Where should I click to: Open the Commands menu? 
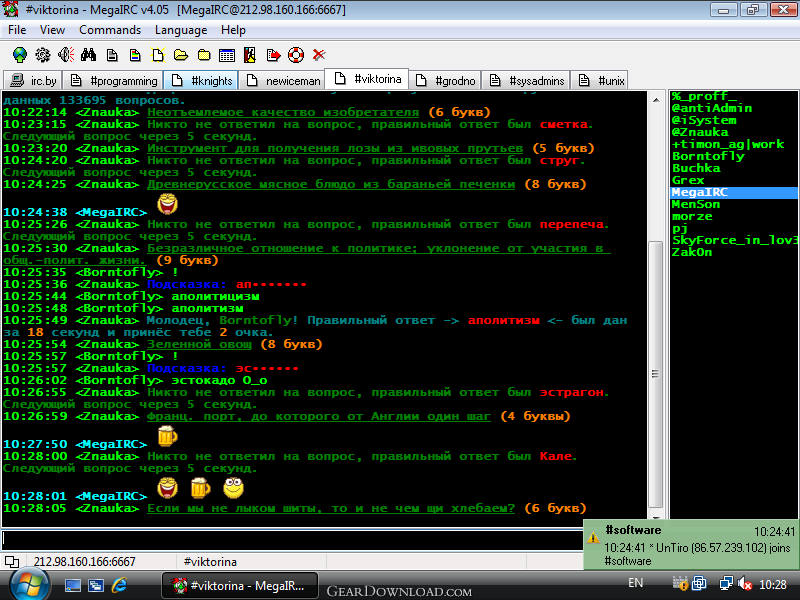[x=110, y=30]
